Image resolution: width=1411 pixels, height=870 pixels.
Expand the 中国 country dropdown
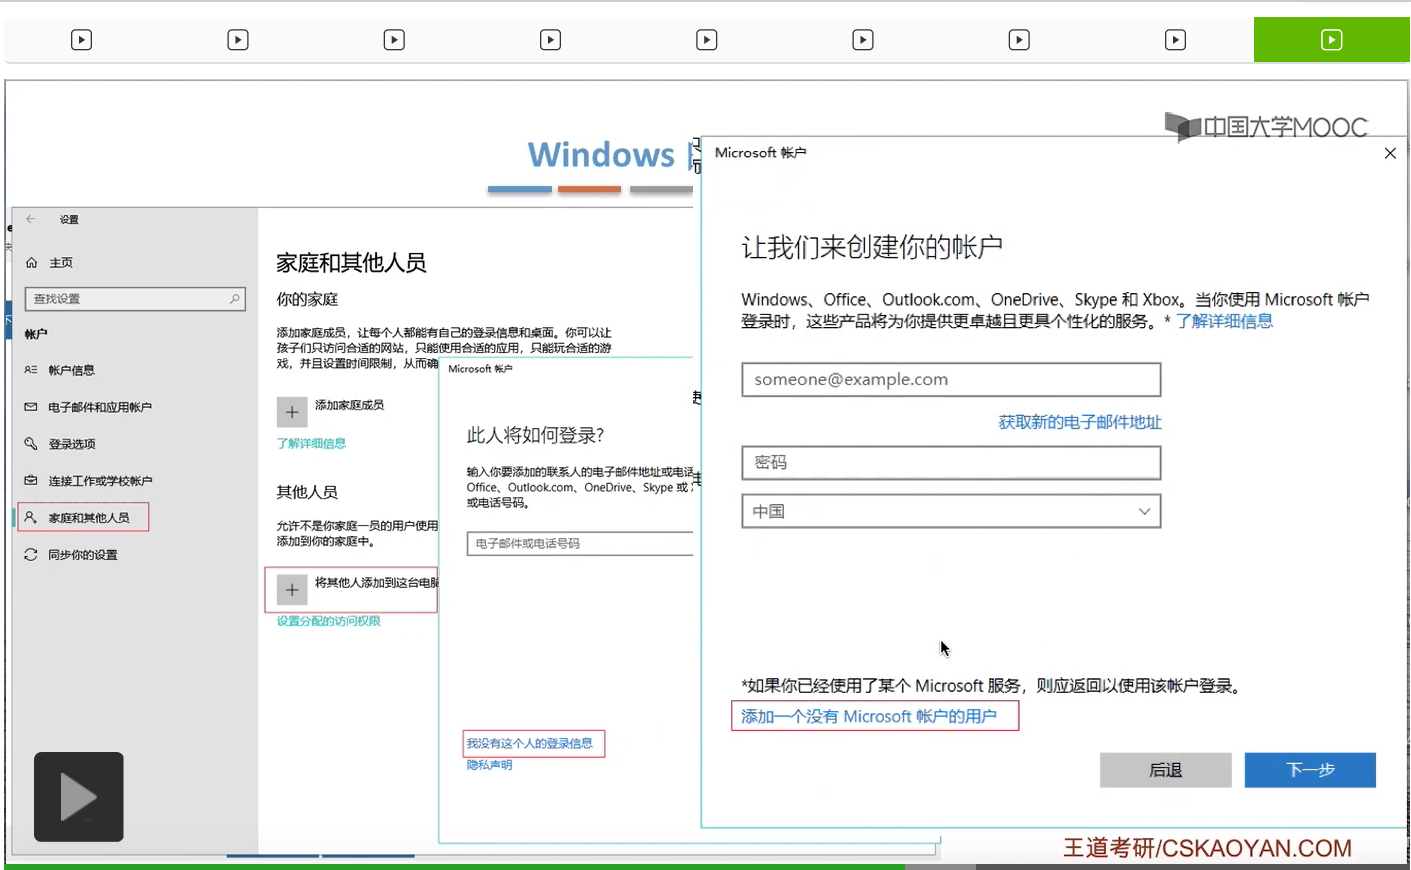(951, 512)
